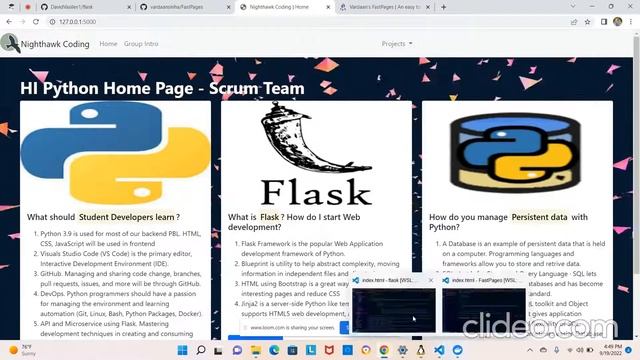Bookmark this page with the star icon

(587, 22)
